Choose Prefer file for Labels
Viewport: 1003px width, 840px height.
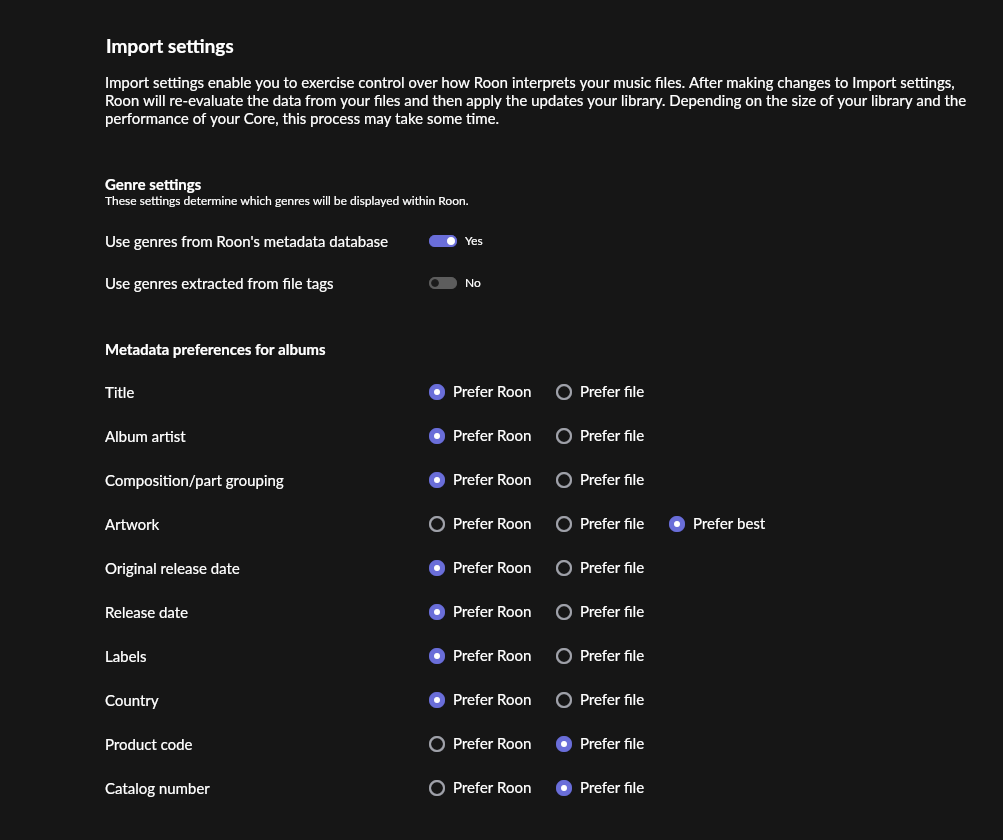[x=564, y=656]
